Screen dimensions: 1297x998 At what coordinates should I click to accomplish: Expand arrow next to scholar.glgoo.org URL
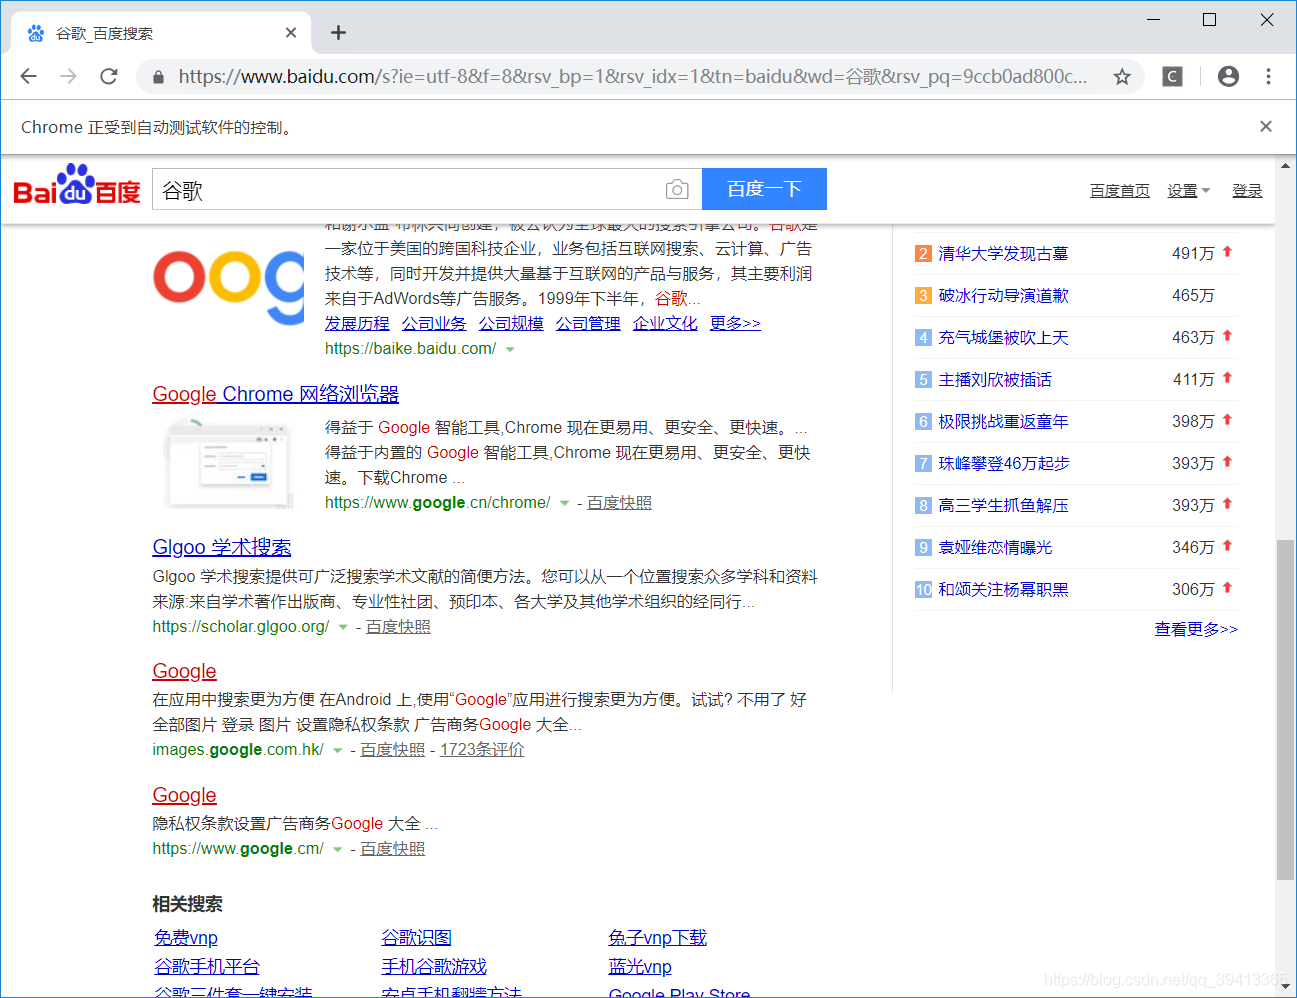click(x=343, y=627)
